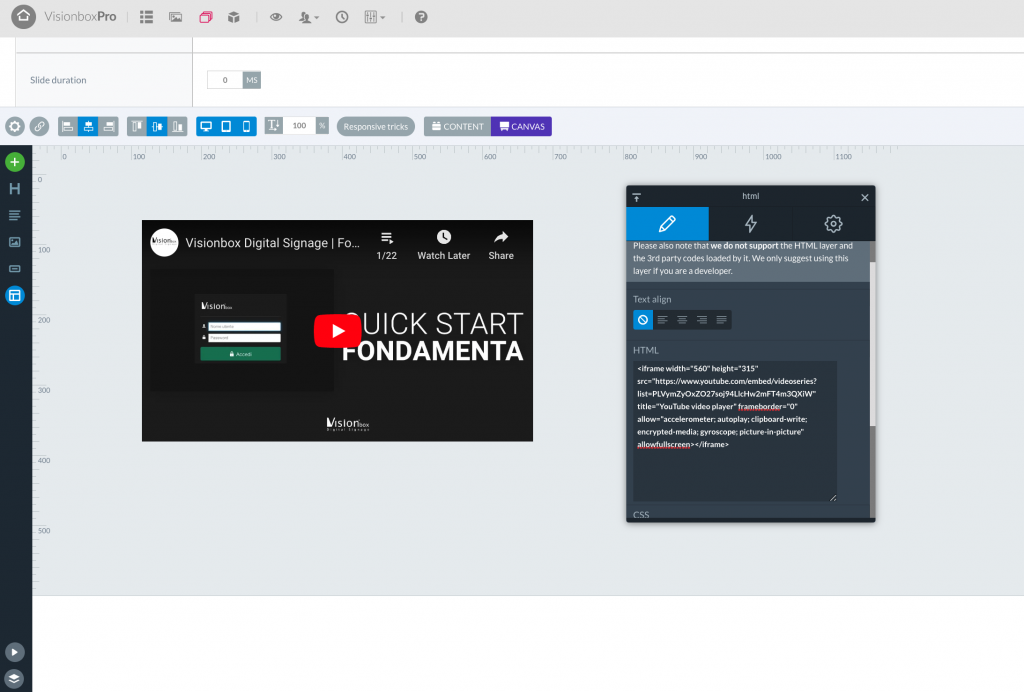Viewport: 1024px width, 692px height.
Task: Open the media images section in top bar
Action: (x=176, y=17)
